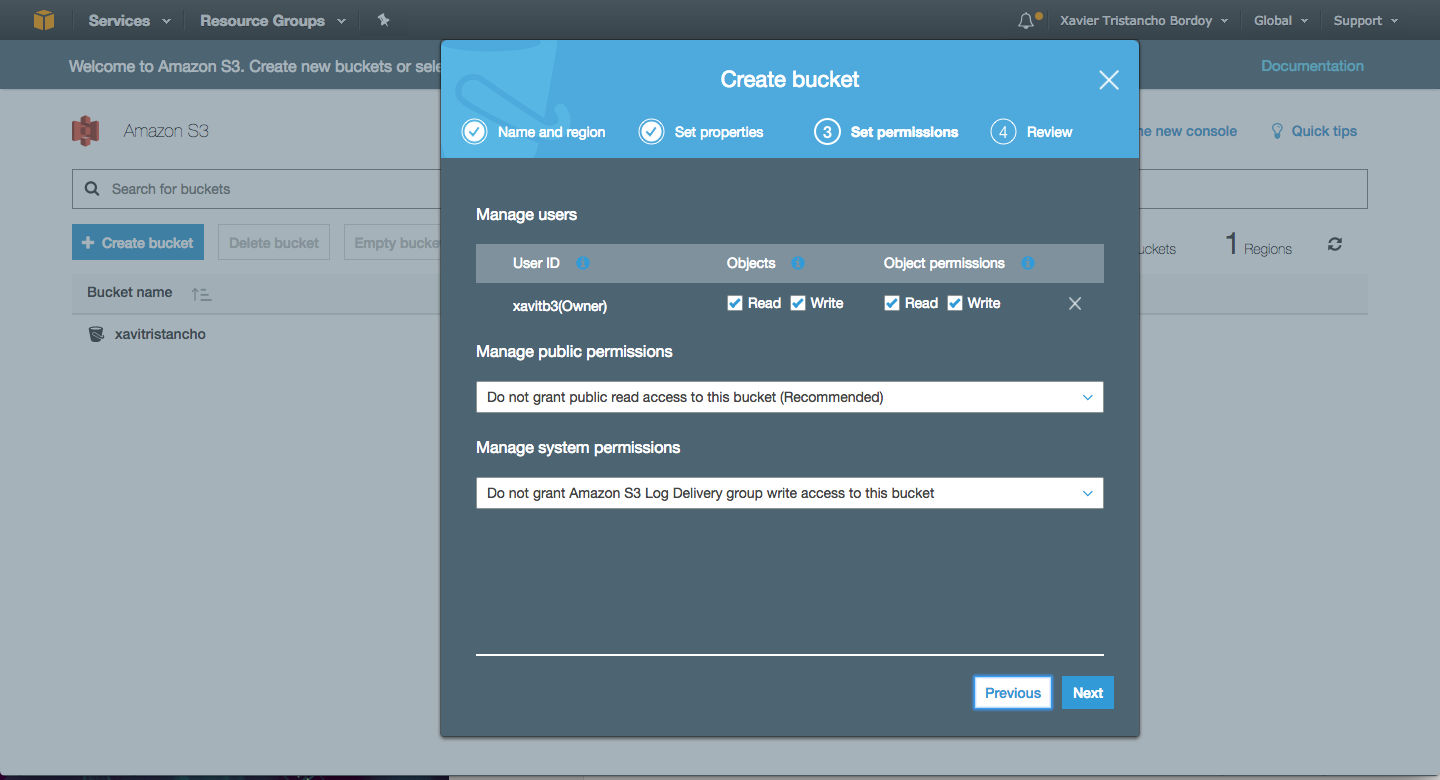
Task: Jump to the Review step
Action: click(1049, 132)
